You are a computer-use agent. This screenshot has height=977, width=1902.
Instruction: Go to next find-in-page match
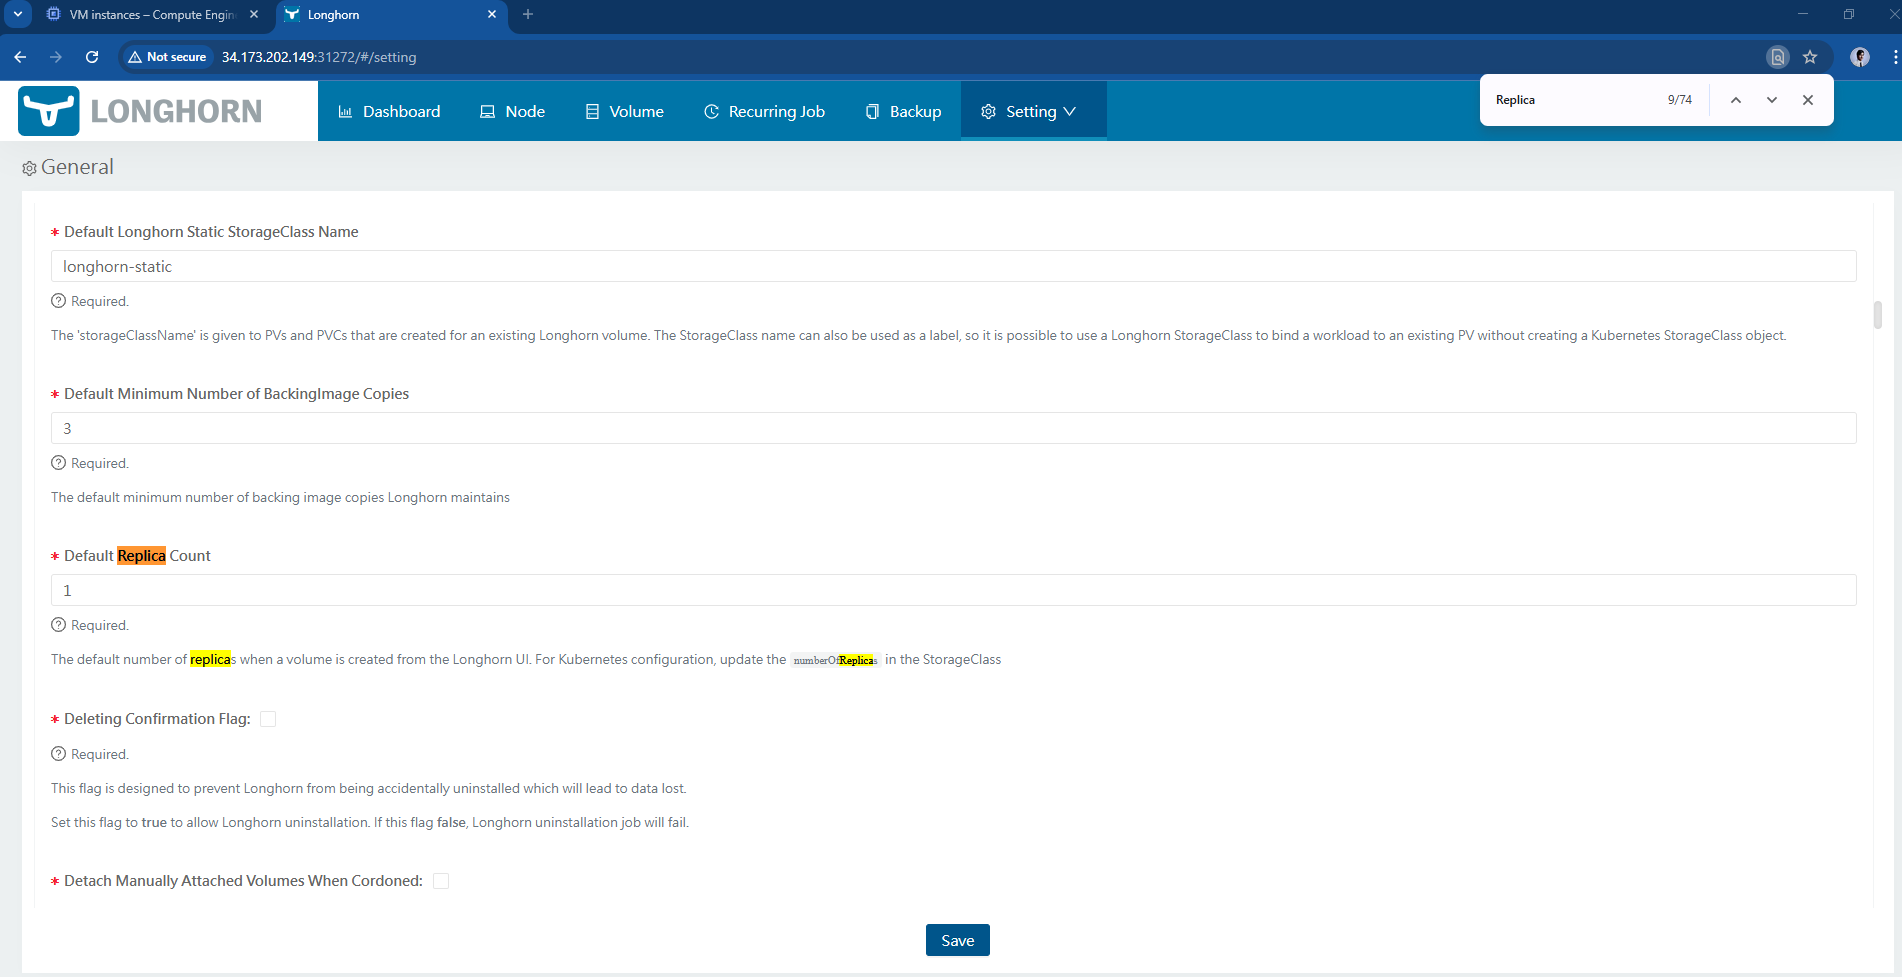(x=1772, y=100)
